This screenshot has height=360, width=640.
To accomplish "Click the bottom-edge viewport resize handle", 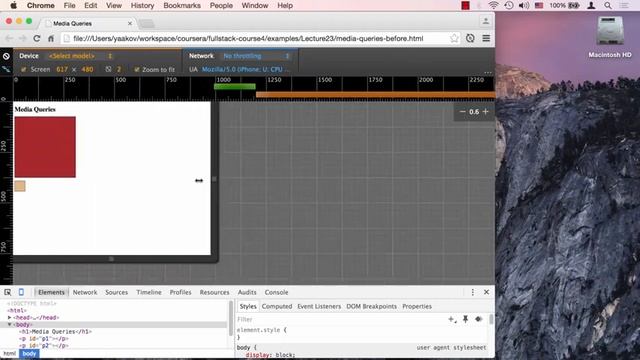I will (x=111, y=259).
